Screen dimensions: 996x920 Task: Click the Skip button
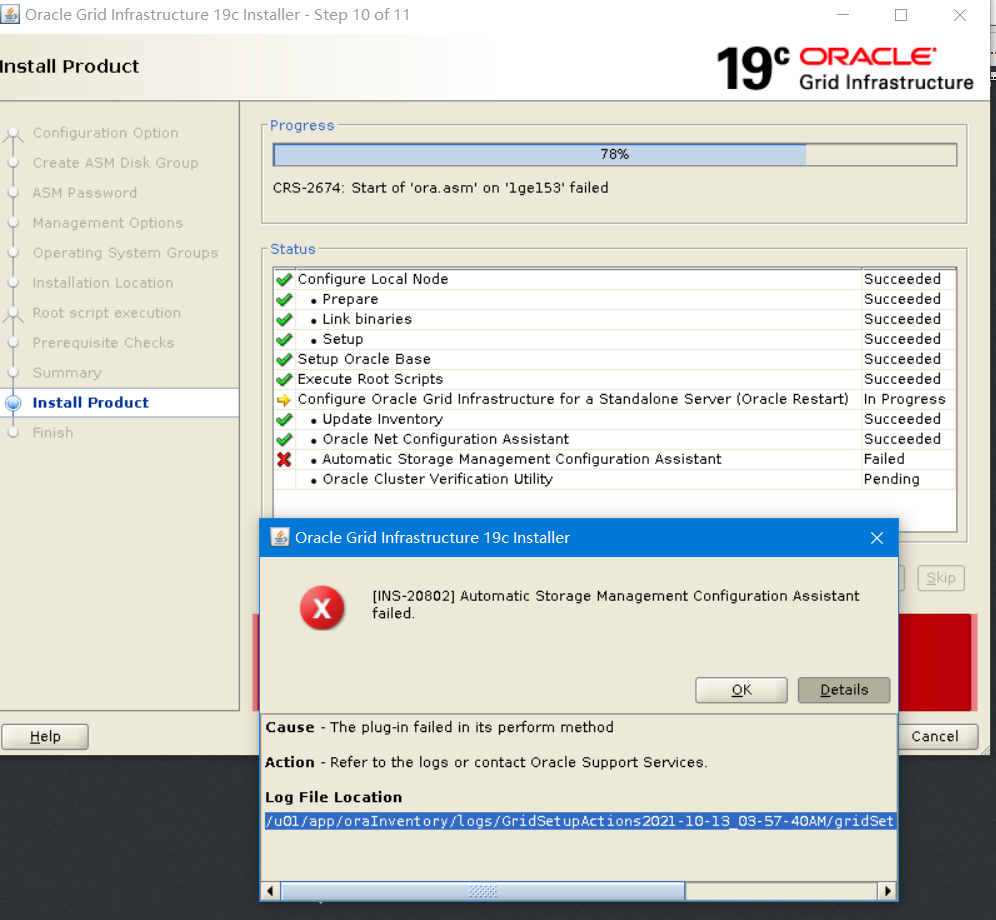tap(941, 578)
